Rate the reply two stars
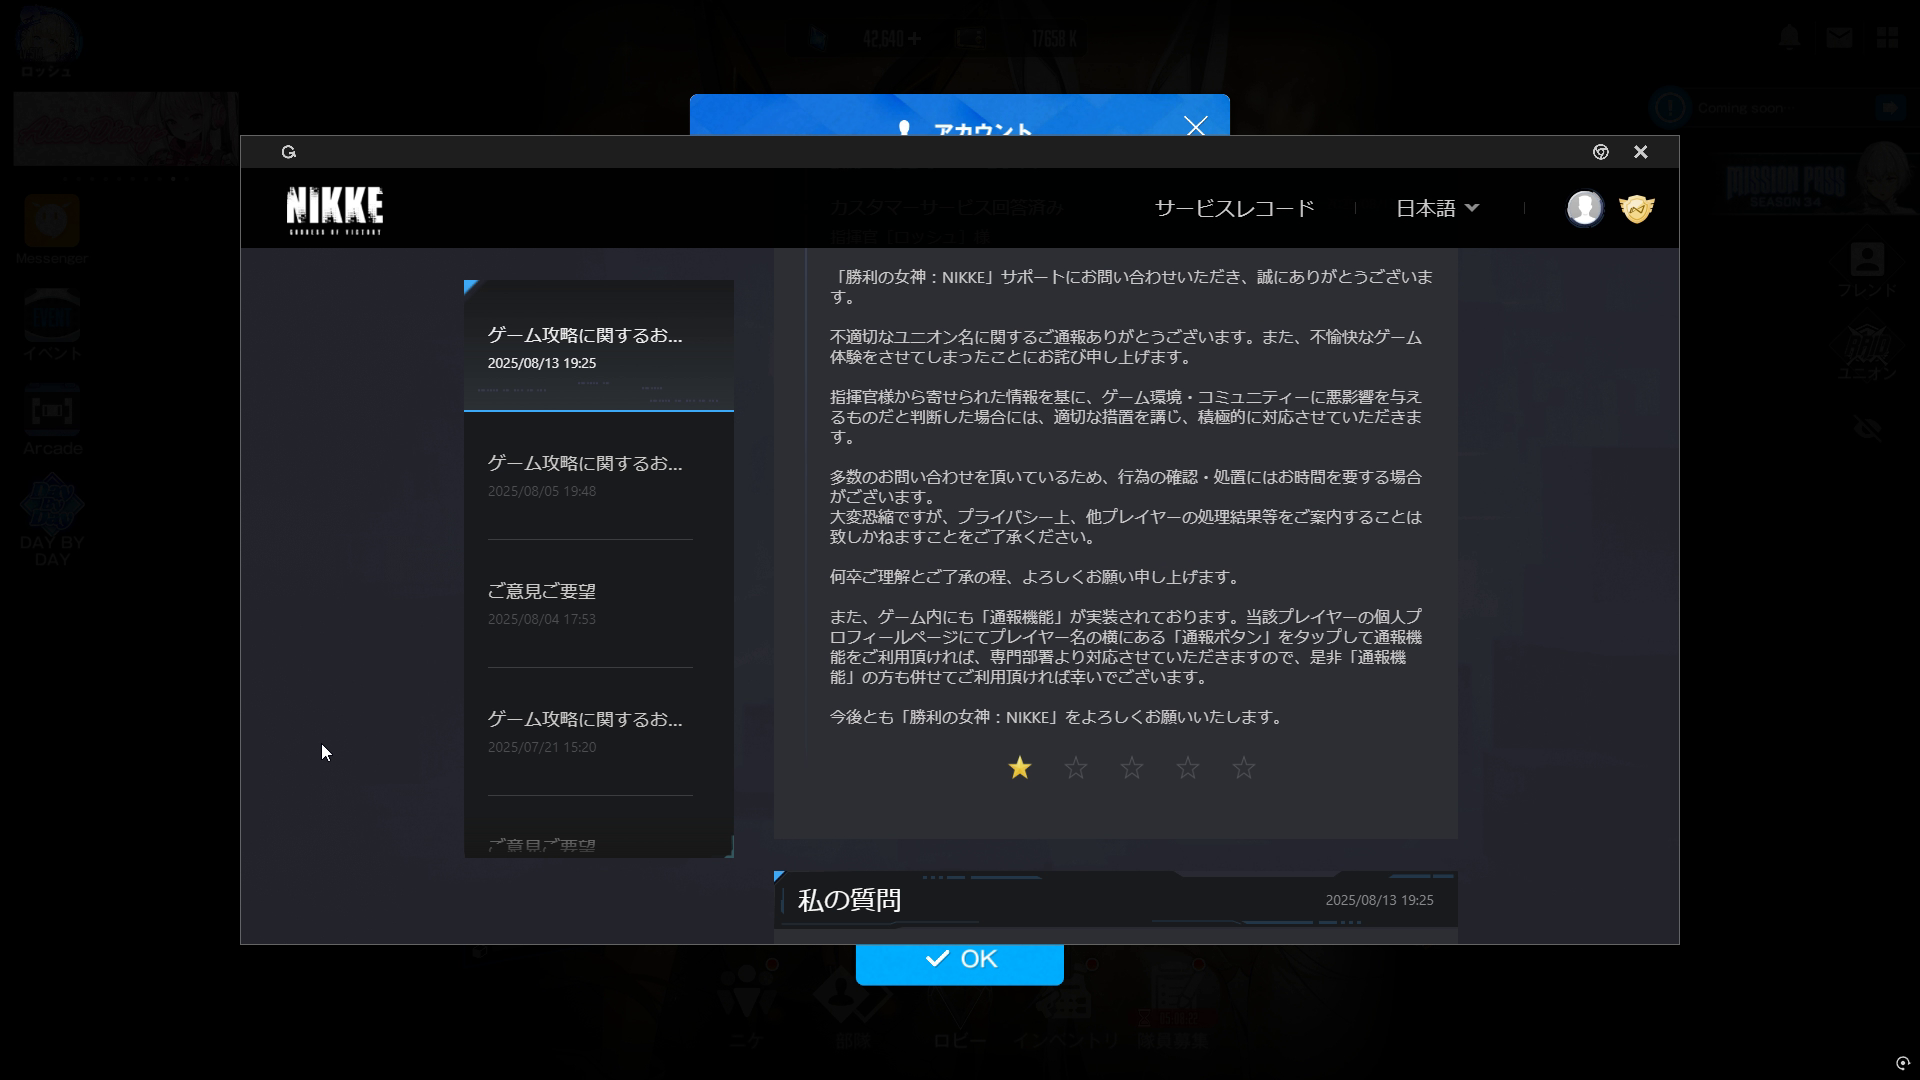Viewport: 1920px width, 1080px height. coord(1075,767)
